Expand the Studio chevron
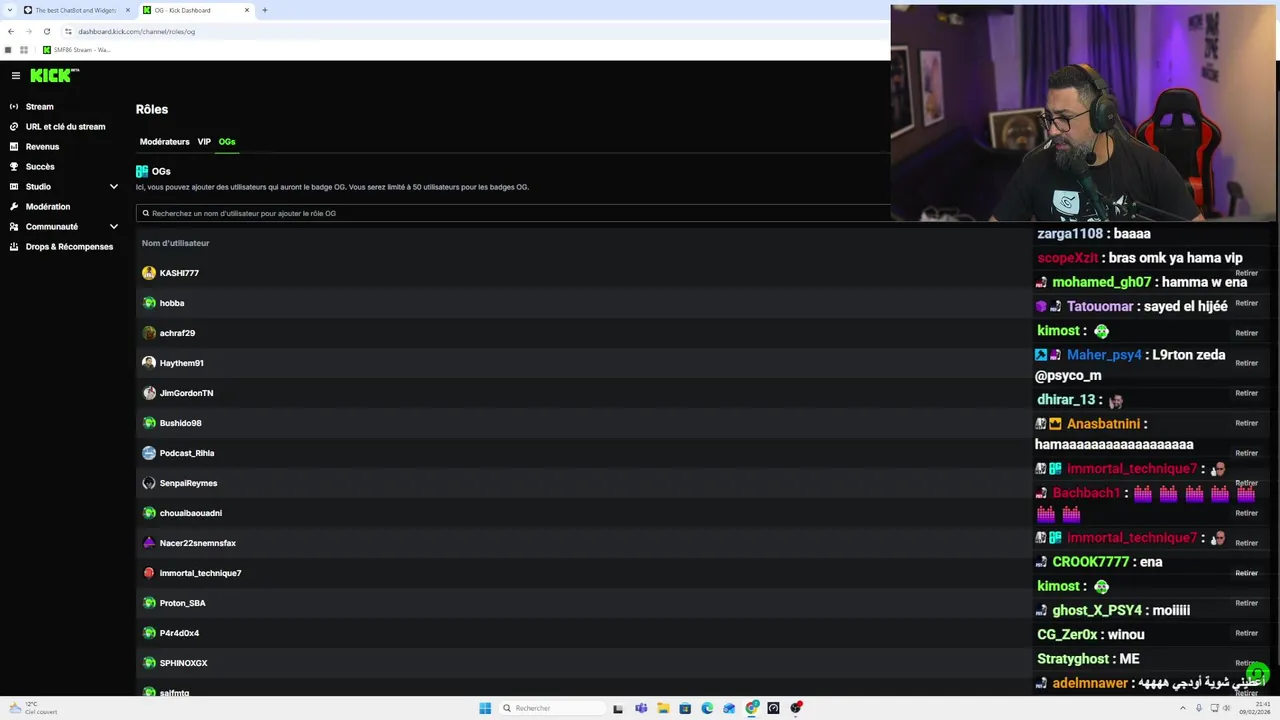This screenshot has width=1280, height=720. (113, 187)
